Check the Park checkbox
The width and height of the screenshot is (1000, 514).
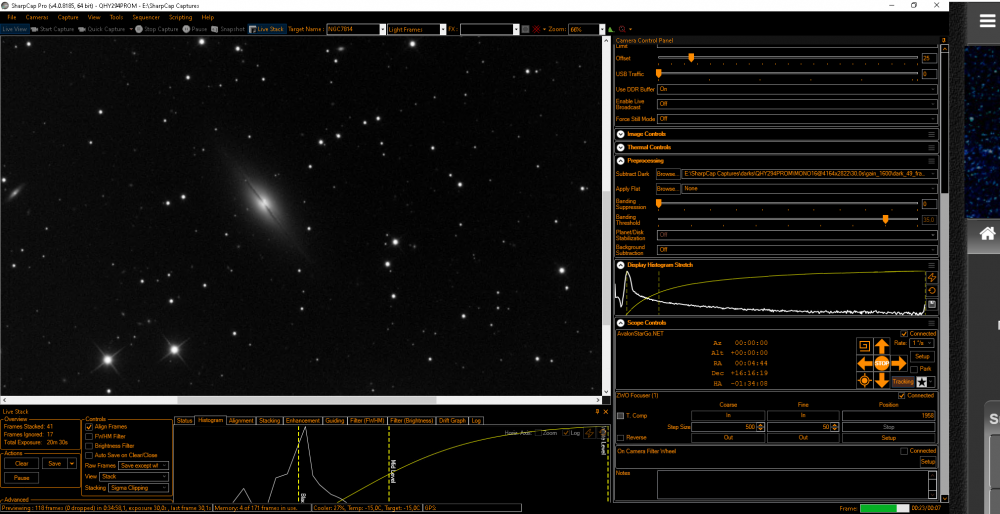point(914,369)
